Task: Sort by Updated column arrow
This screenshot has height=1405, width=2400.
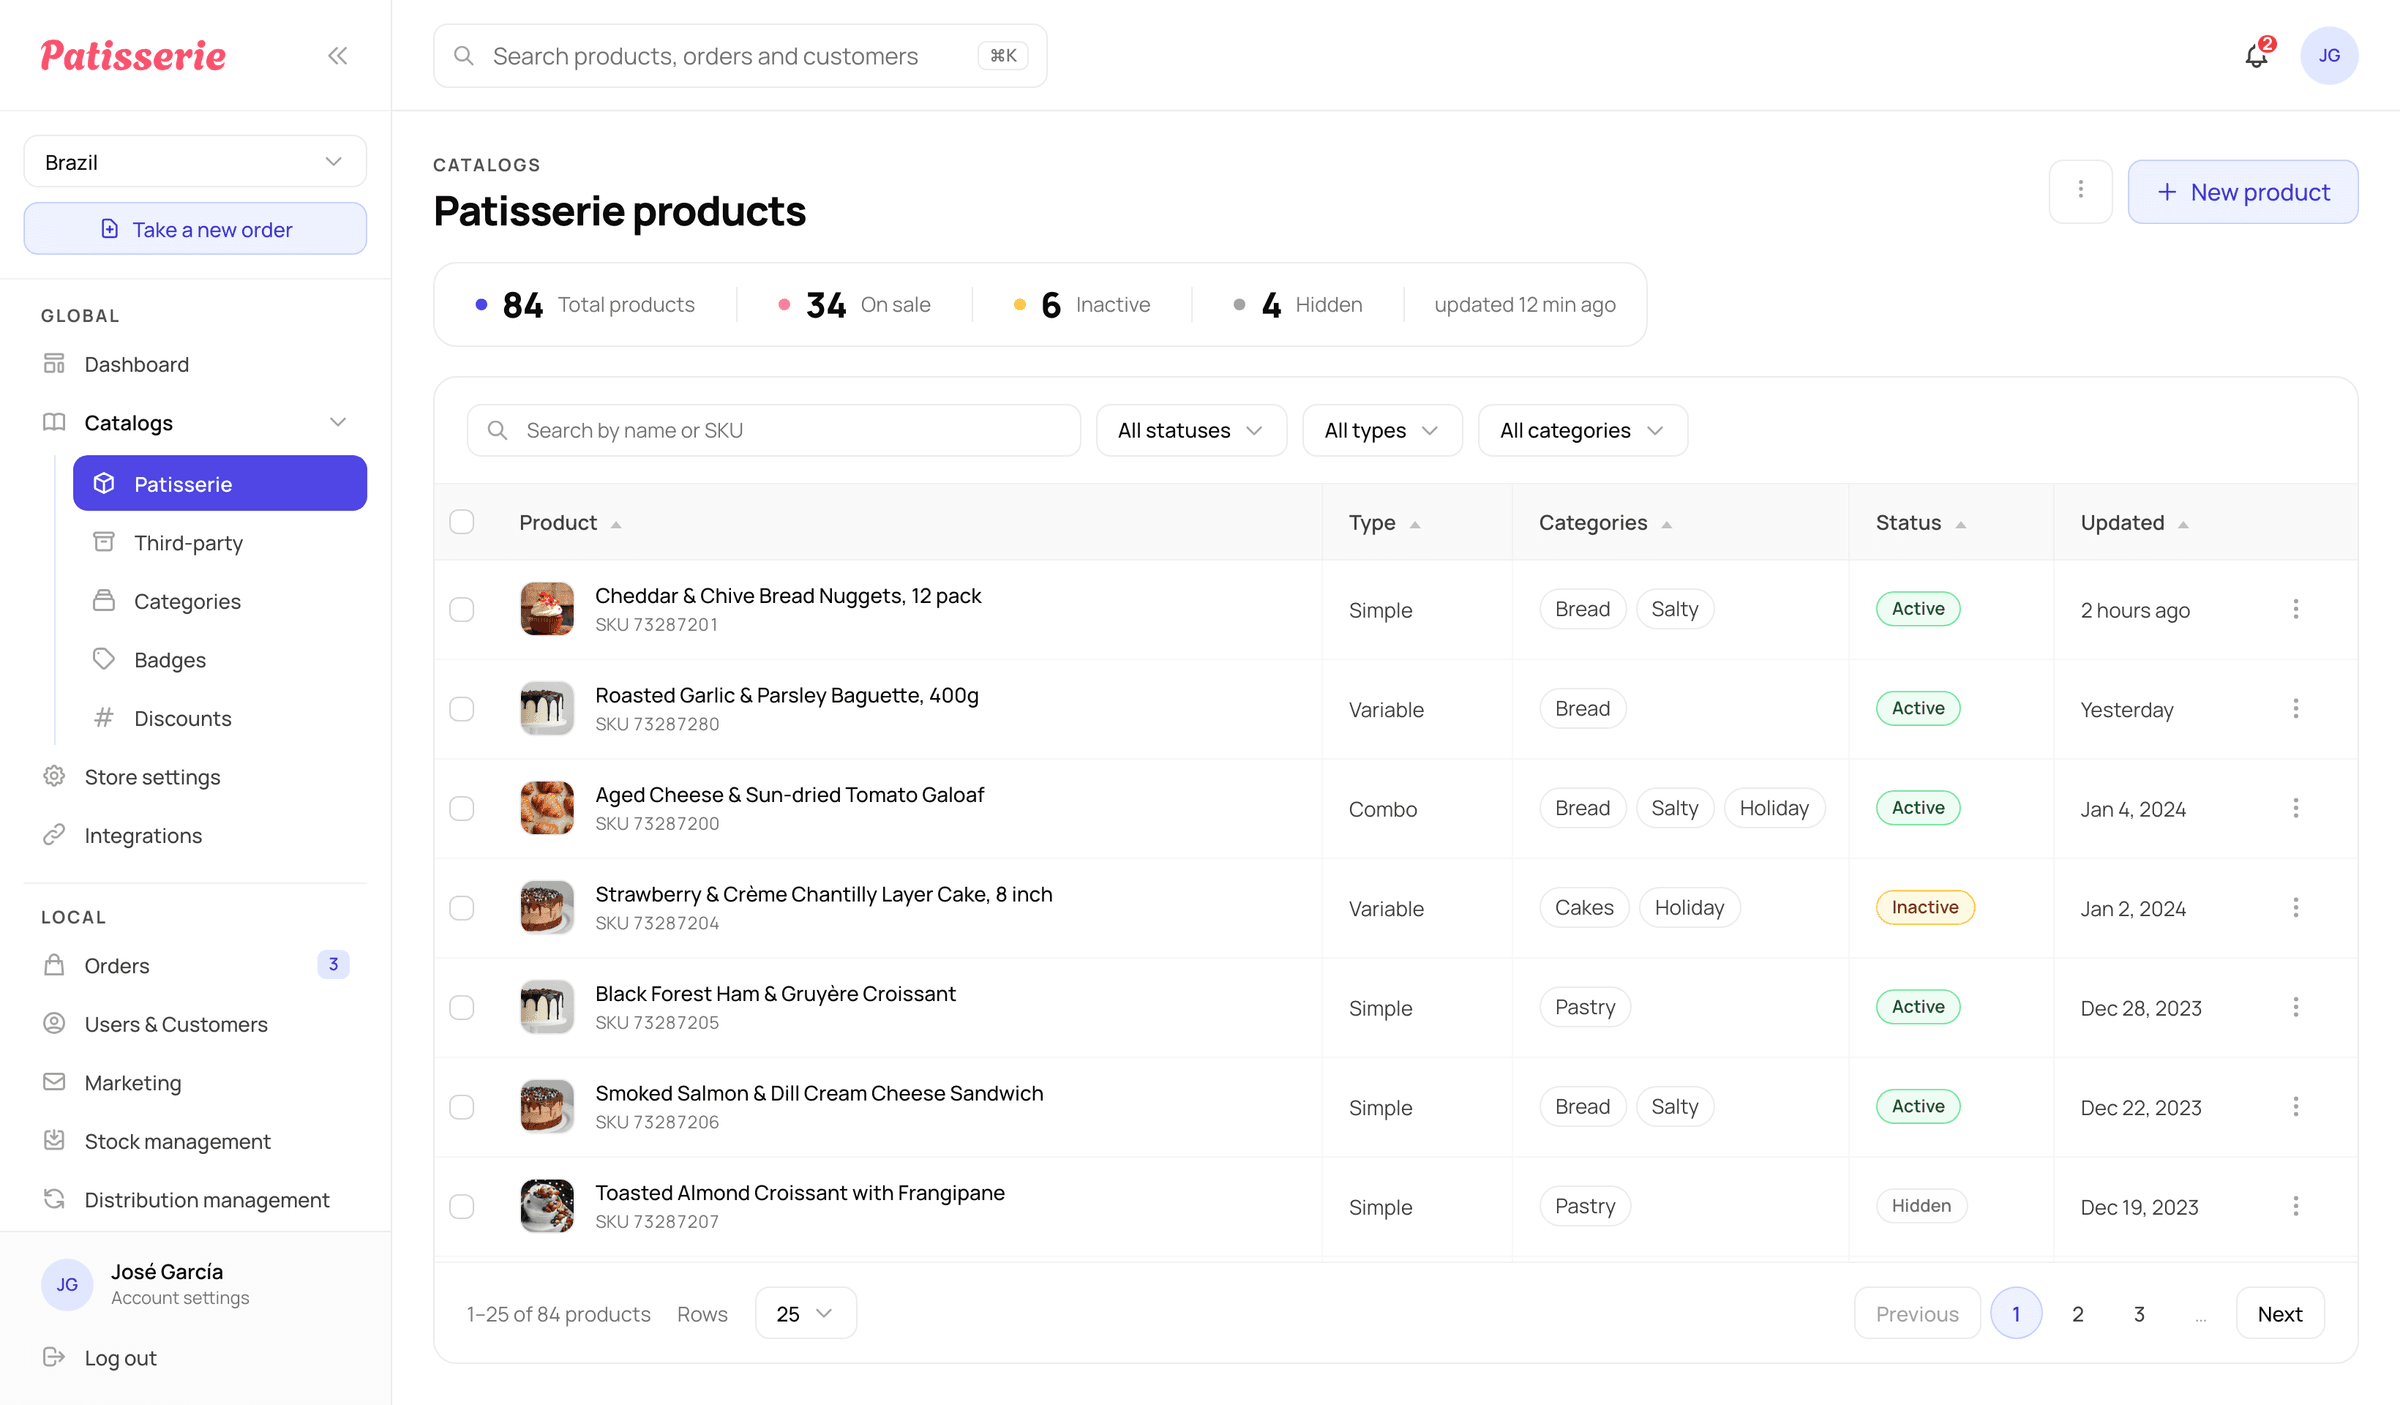Action: click(2183, 525)
